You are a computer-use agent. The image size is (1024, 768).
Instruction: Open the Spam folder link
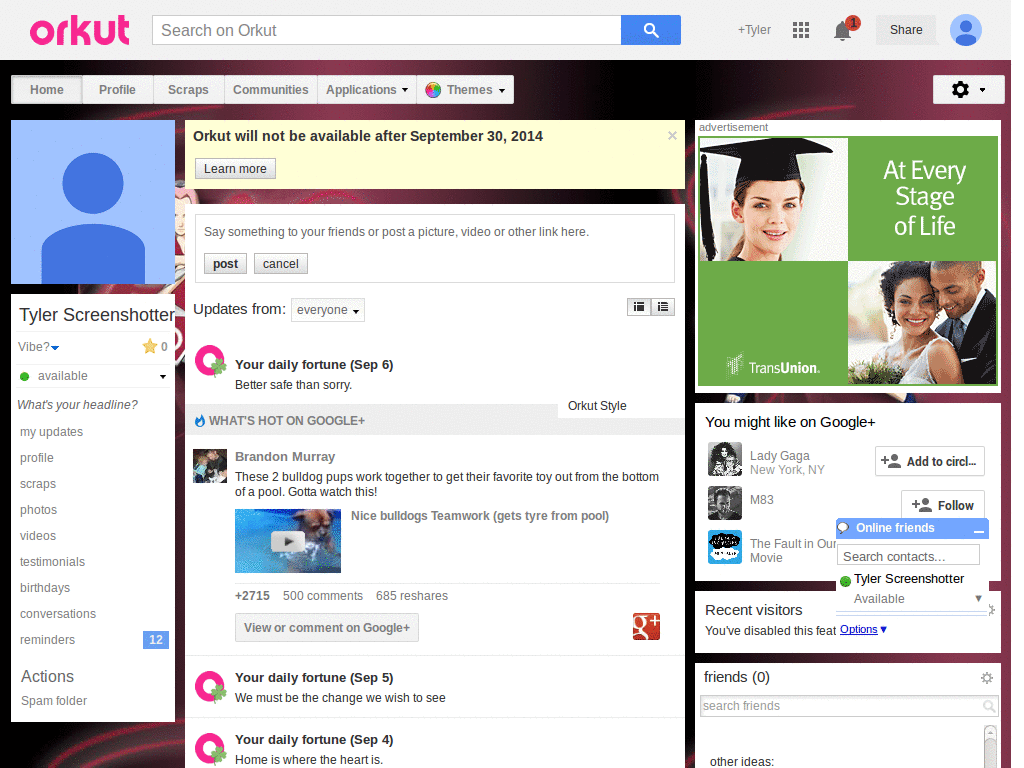click(54, 701)
